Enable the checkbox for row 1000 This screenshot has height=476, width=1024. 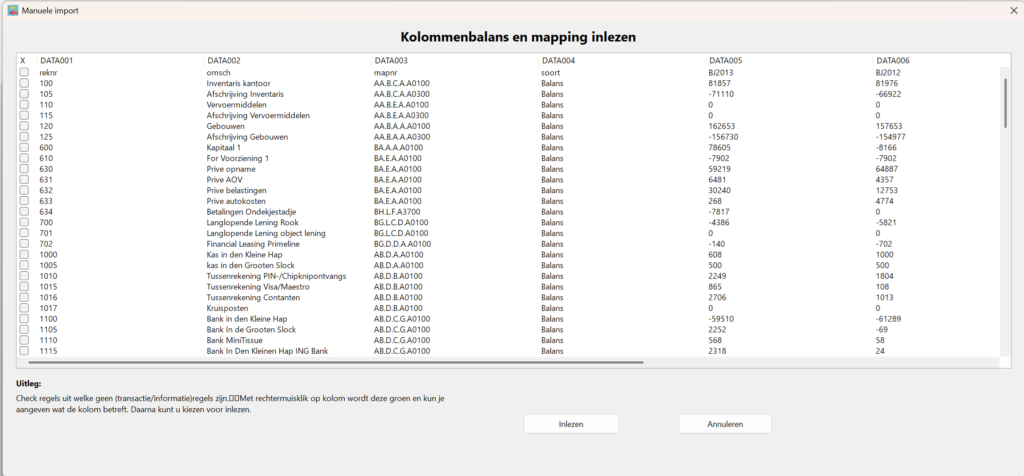click(24, 255)
